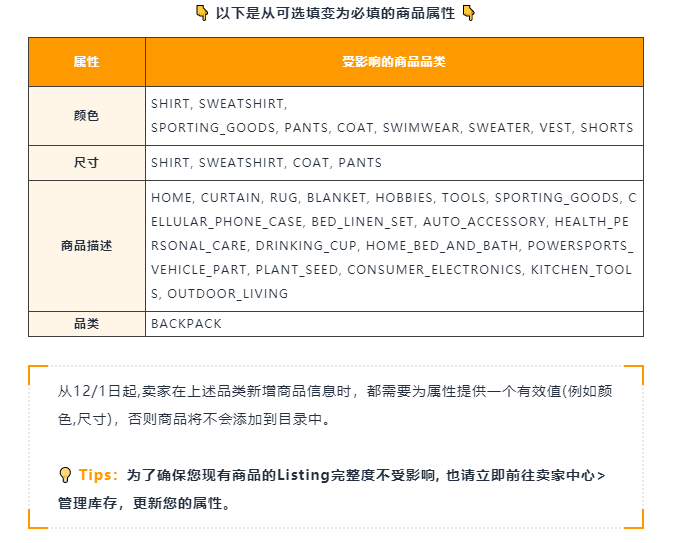Click the SHIRT, SWEATSHIRT, COAT, PANTS cell

(266, 163)
